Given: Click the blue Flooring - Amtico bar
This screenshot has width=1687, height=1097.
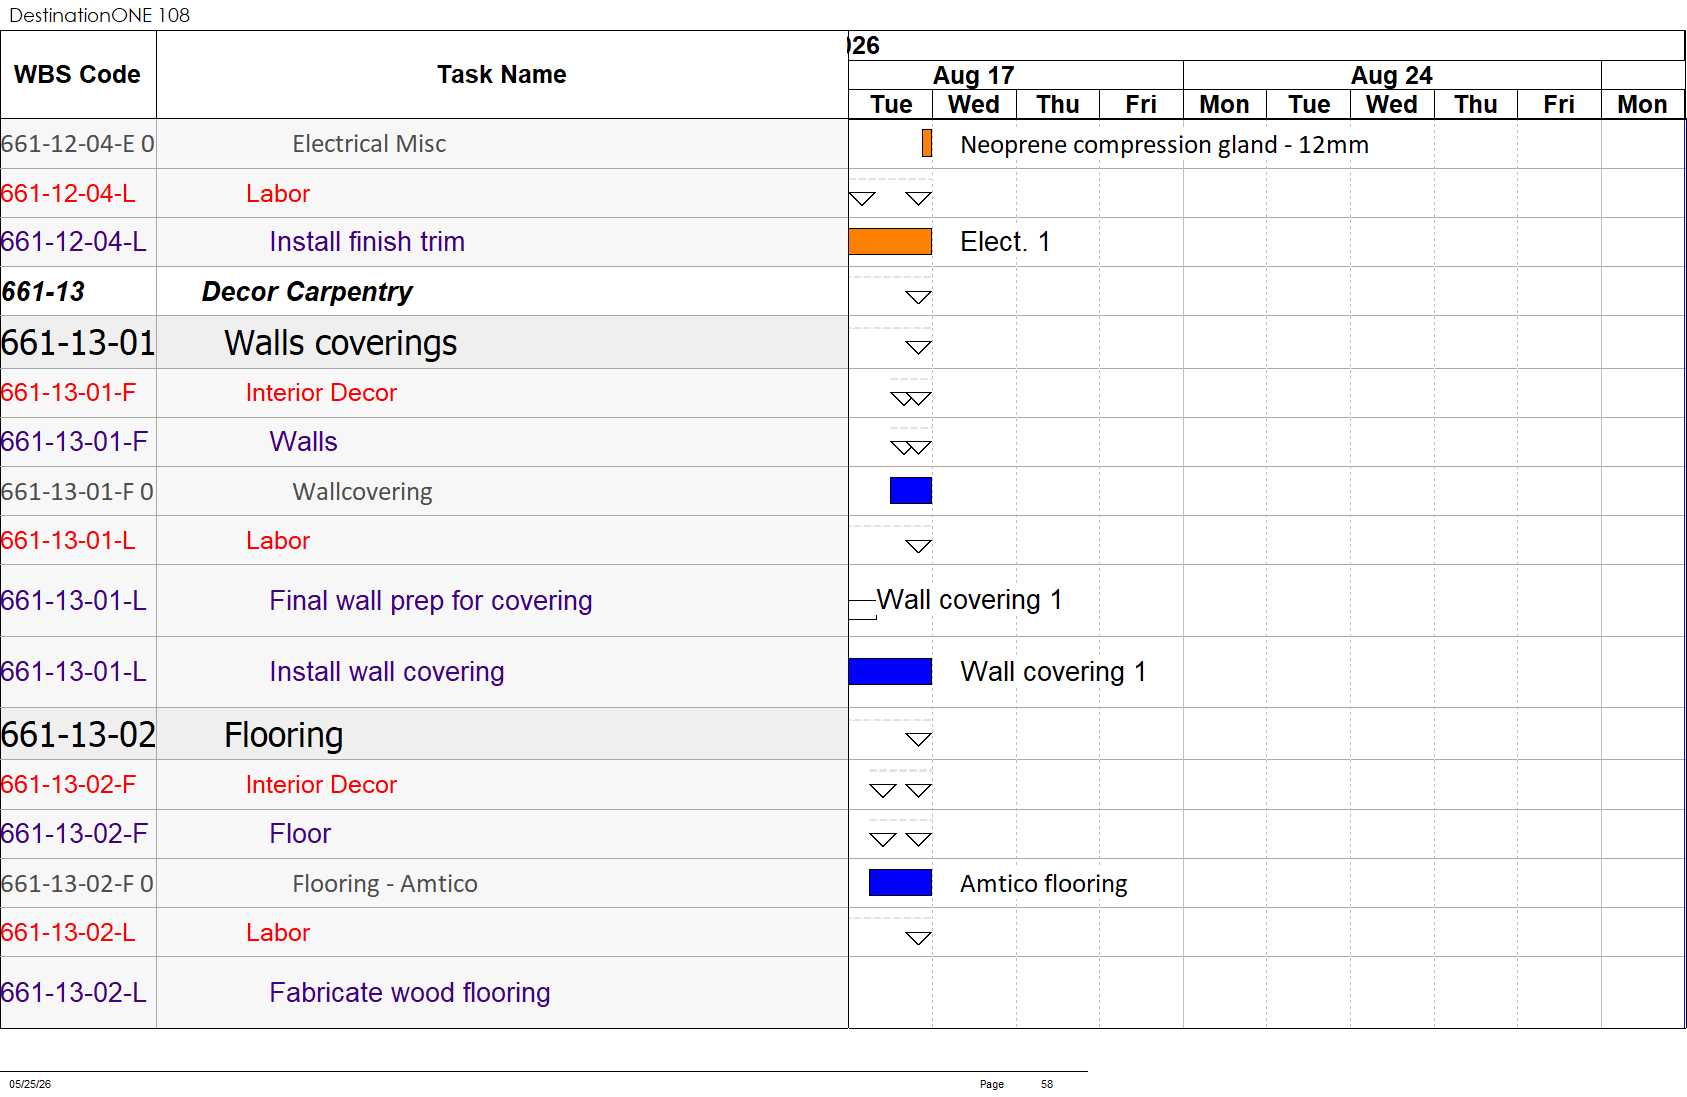Looking at the screenshot, I should [900, 882].
